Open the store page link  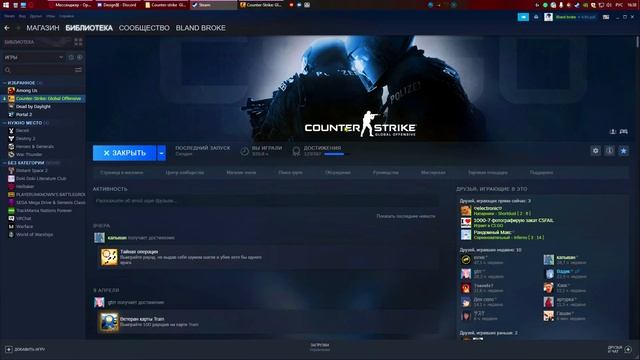[x=122, y=173]
